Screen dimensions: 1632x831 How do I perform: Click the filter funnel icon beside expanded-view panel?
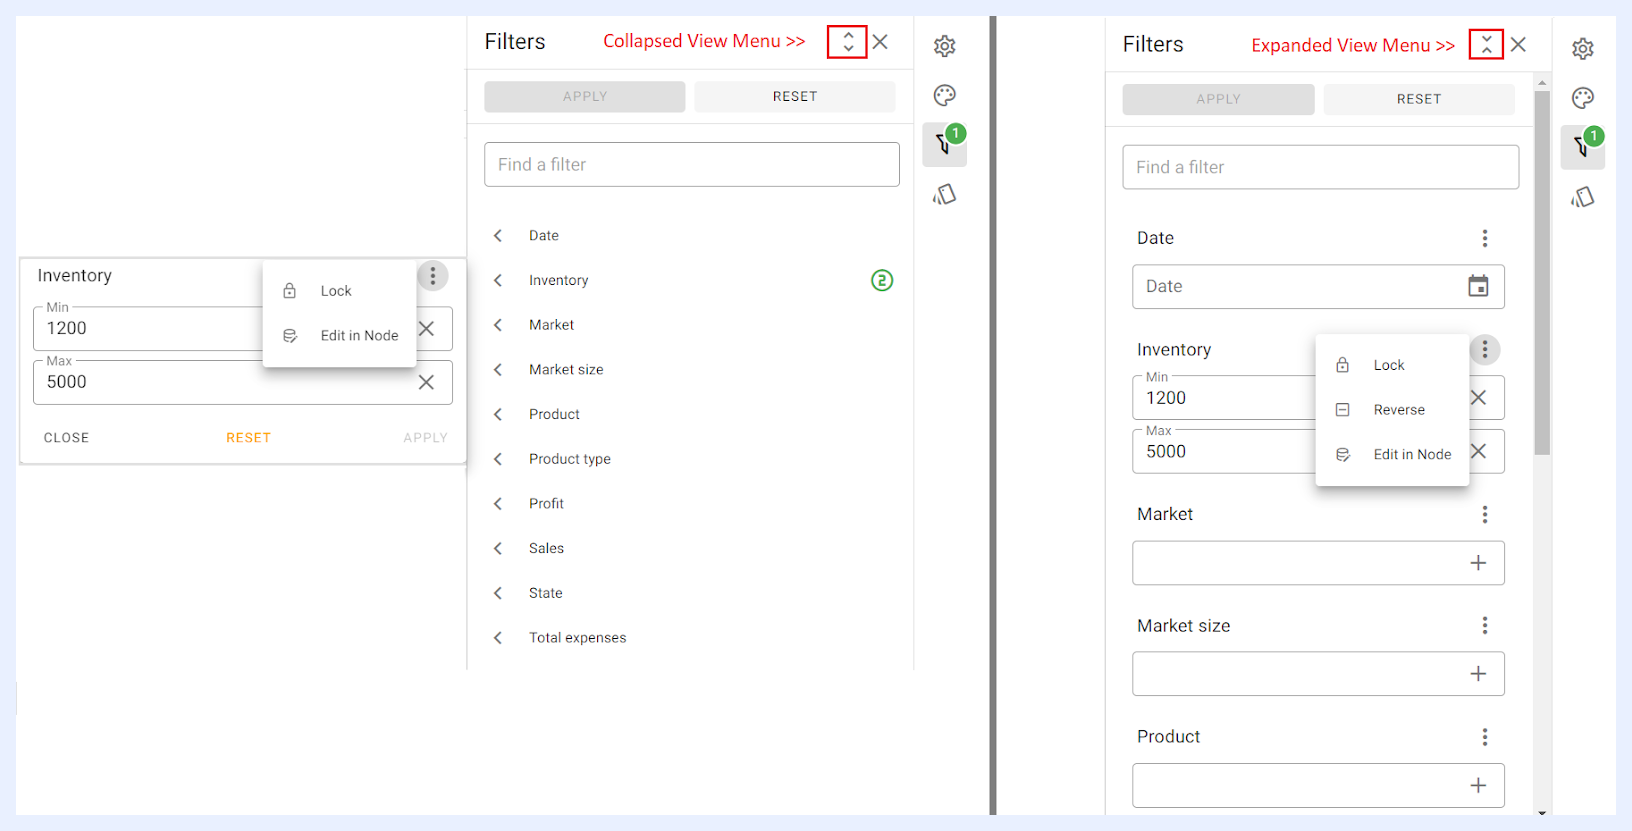click(1583, 148)
